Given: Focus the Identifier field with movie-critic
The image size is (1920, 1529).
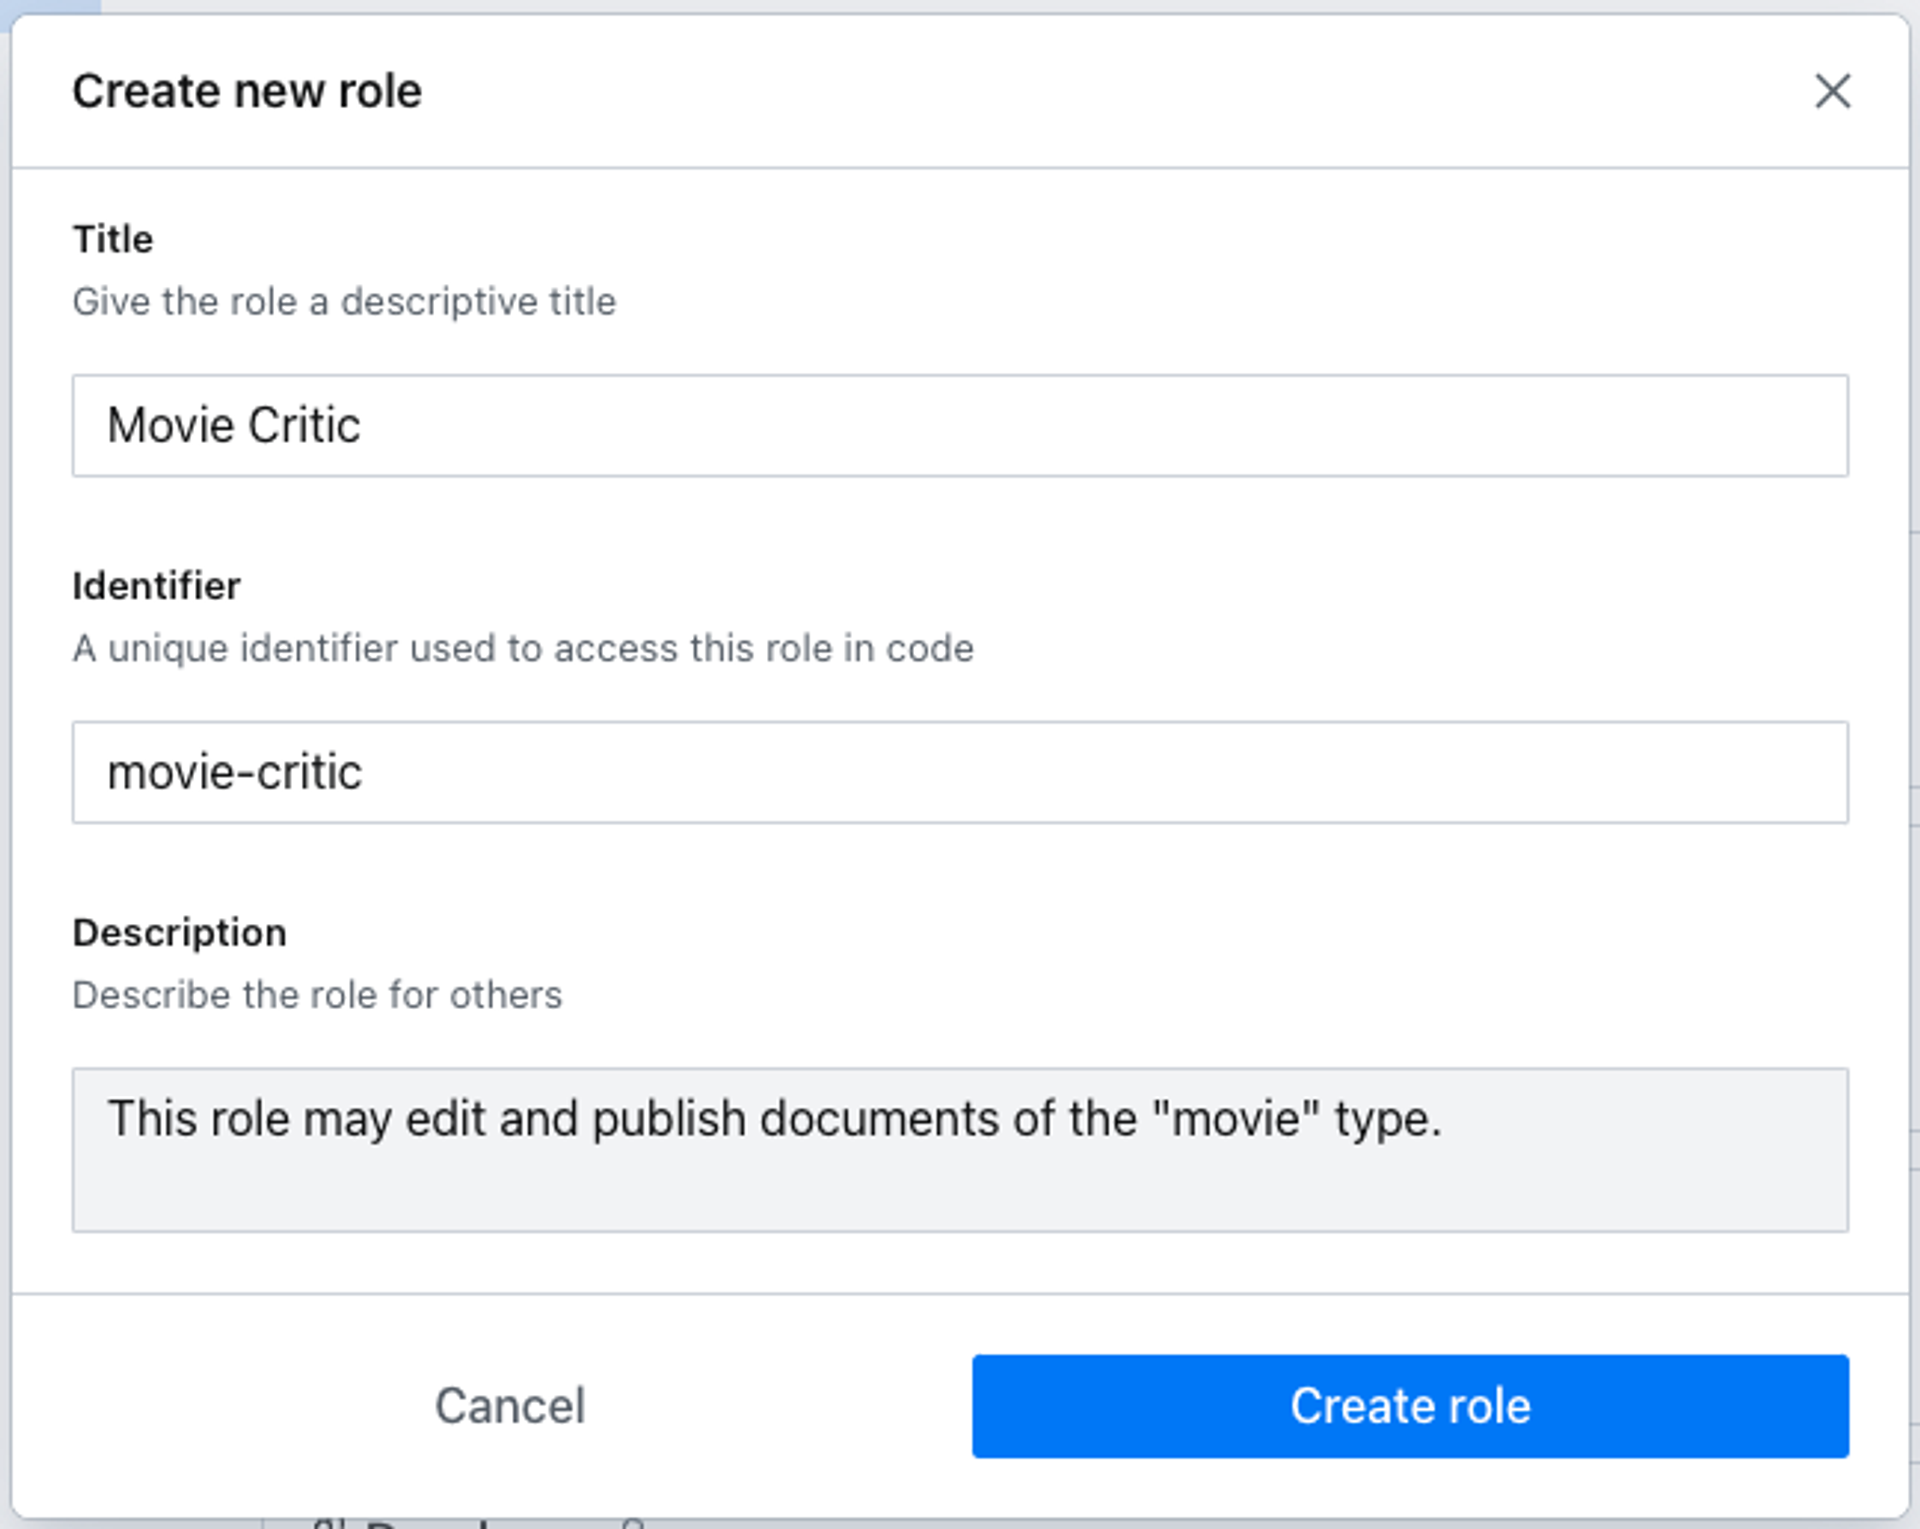Looking at the screenshot, I should pos(960,772).
